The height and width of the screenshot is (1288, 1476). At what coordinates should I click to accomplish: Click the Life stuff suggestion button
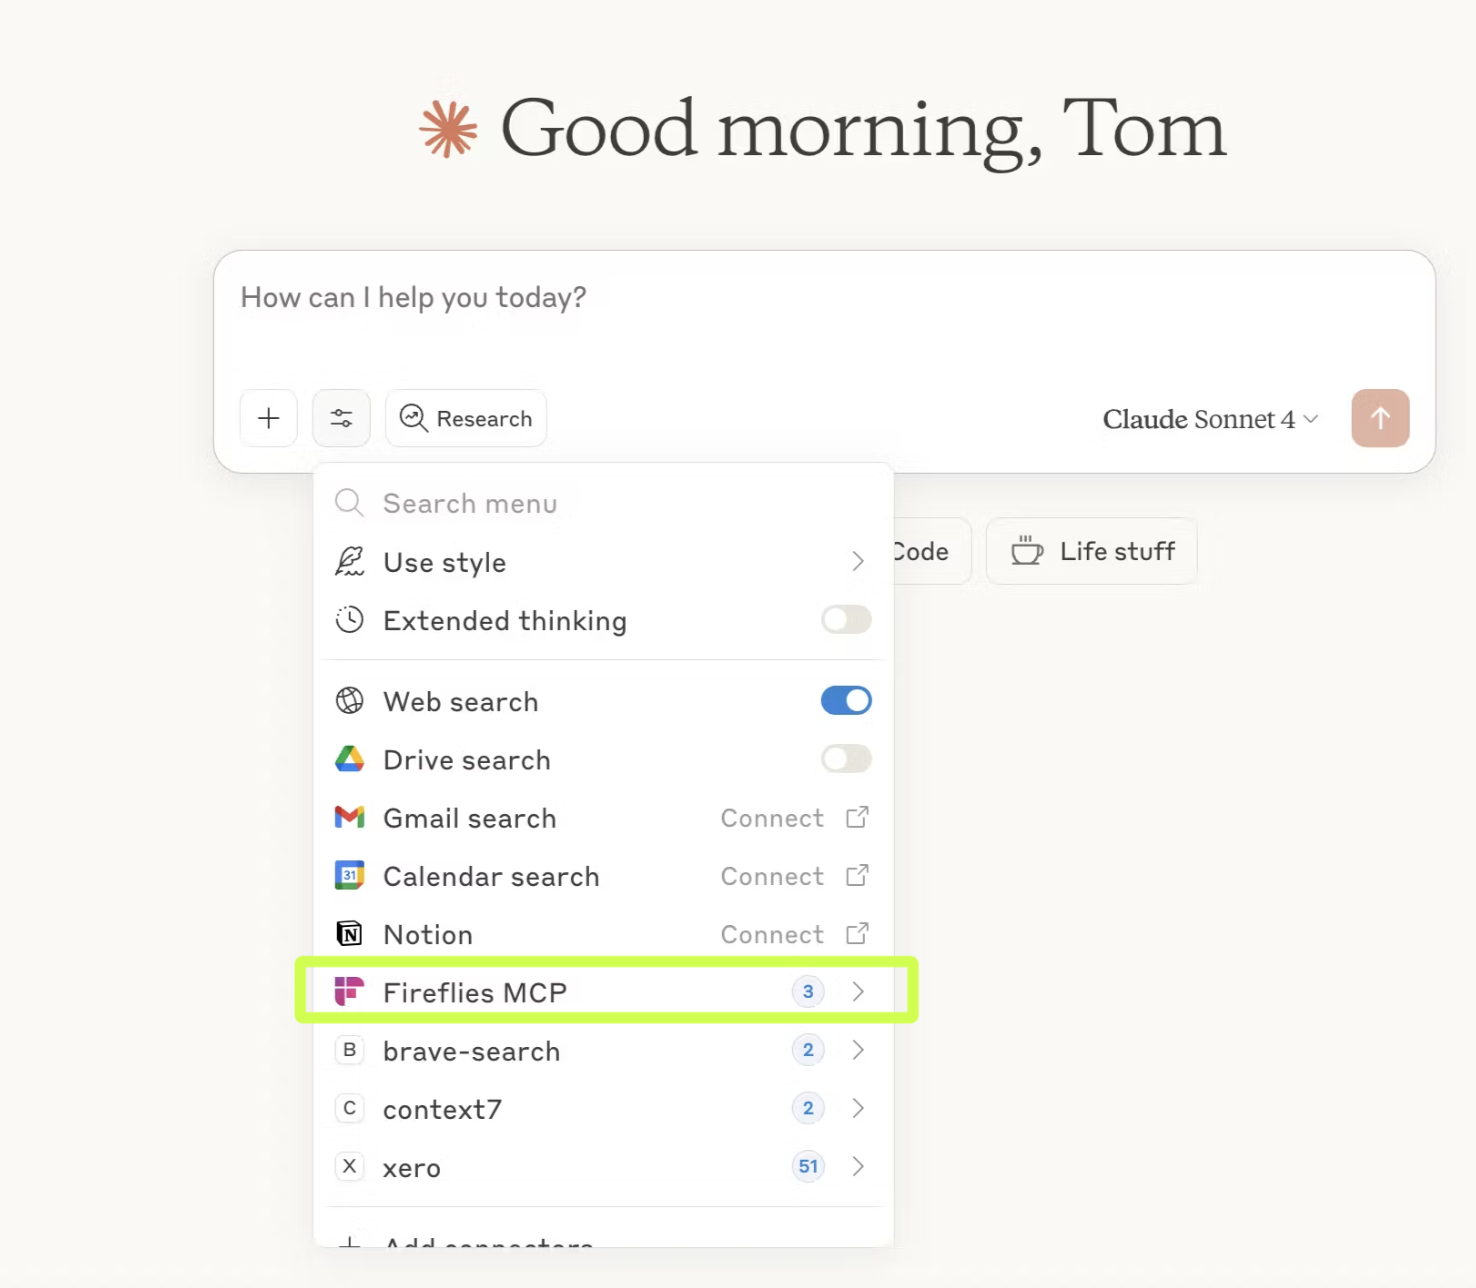coord(1091,551)
